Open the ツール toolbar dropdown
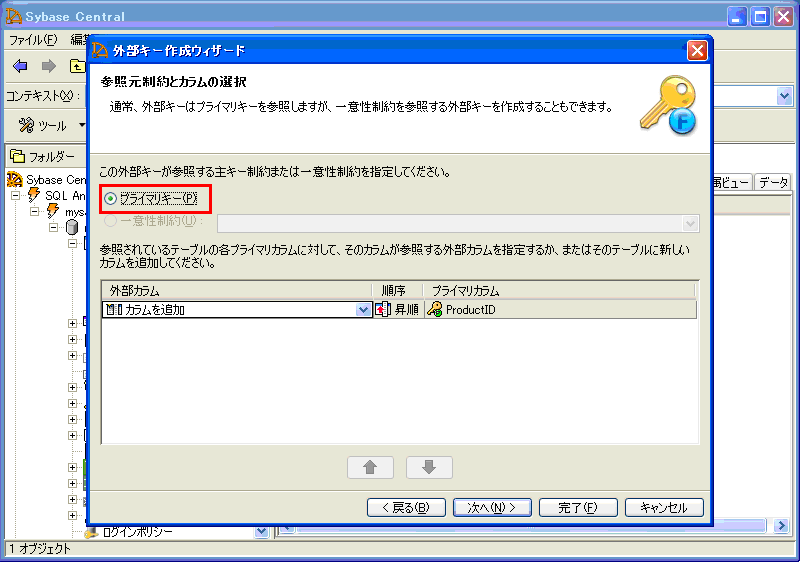The height and width of the screenshot is (562, 800). 82,125
